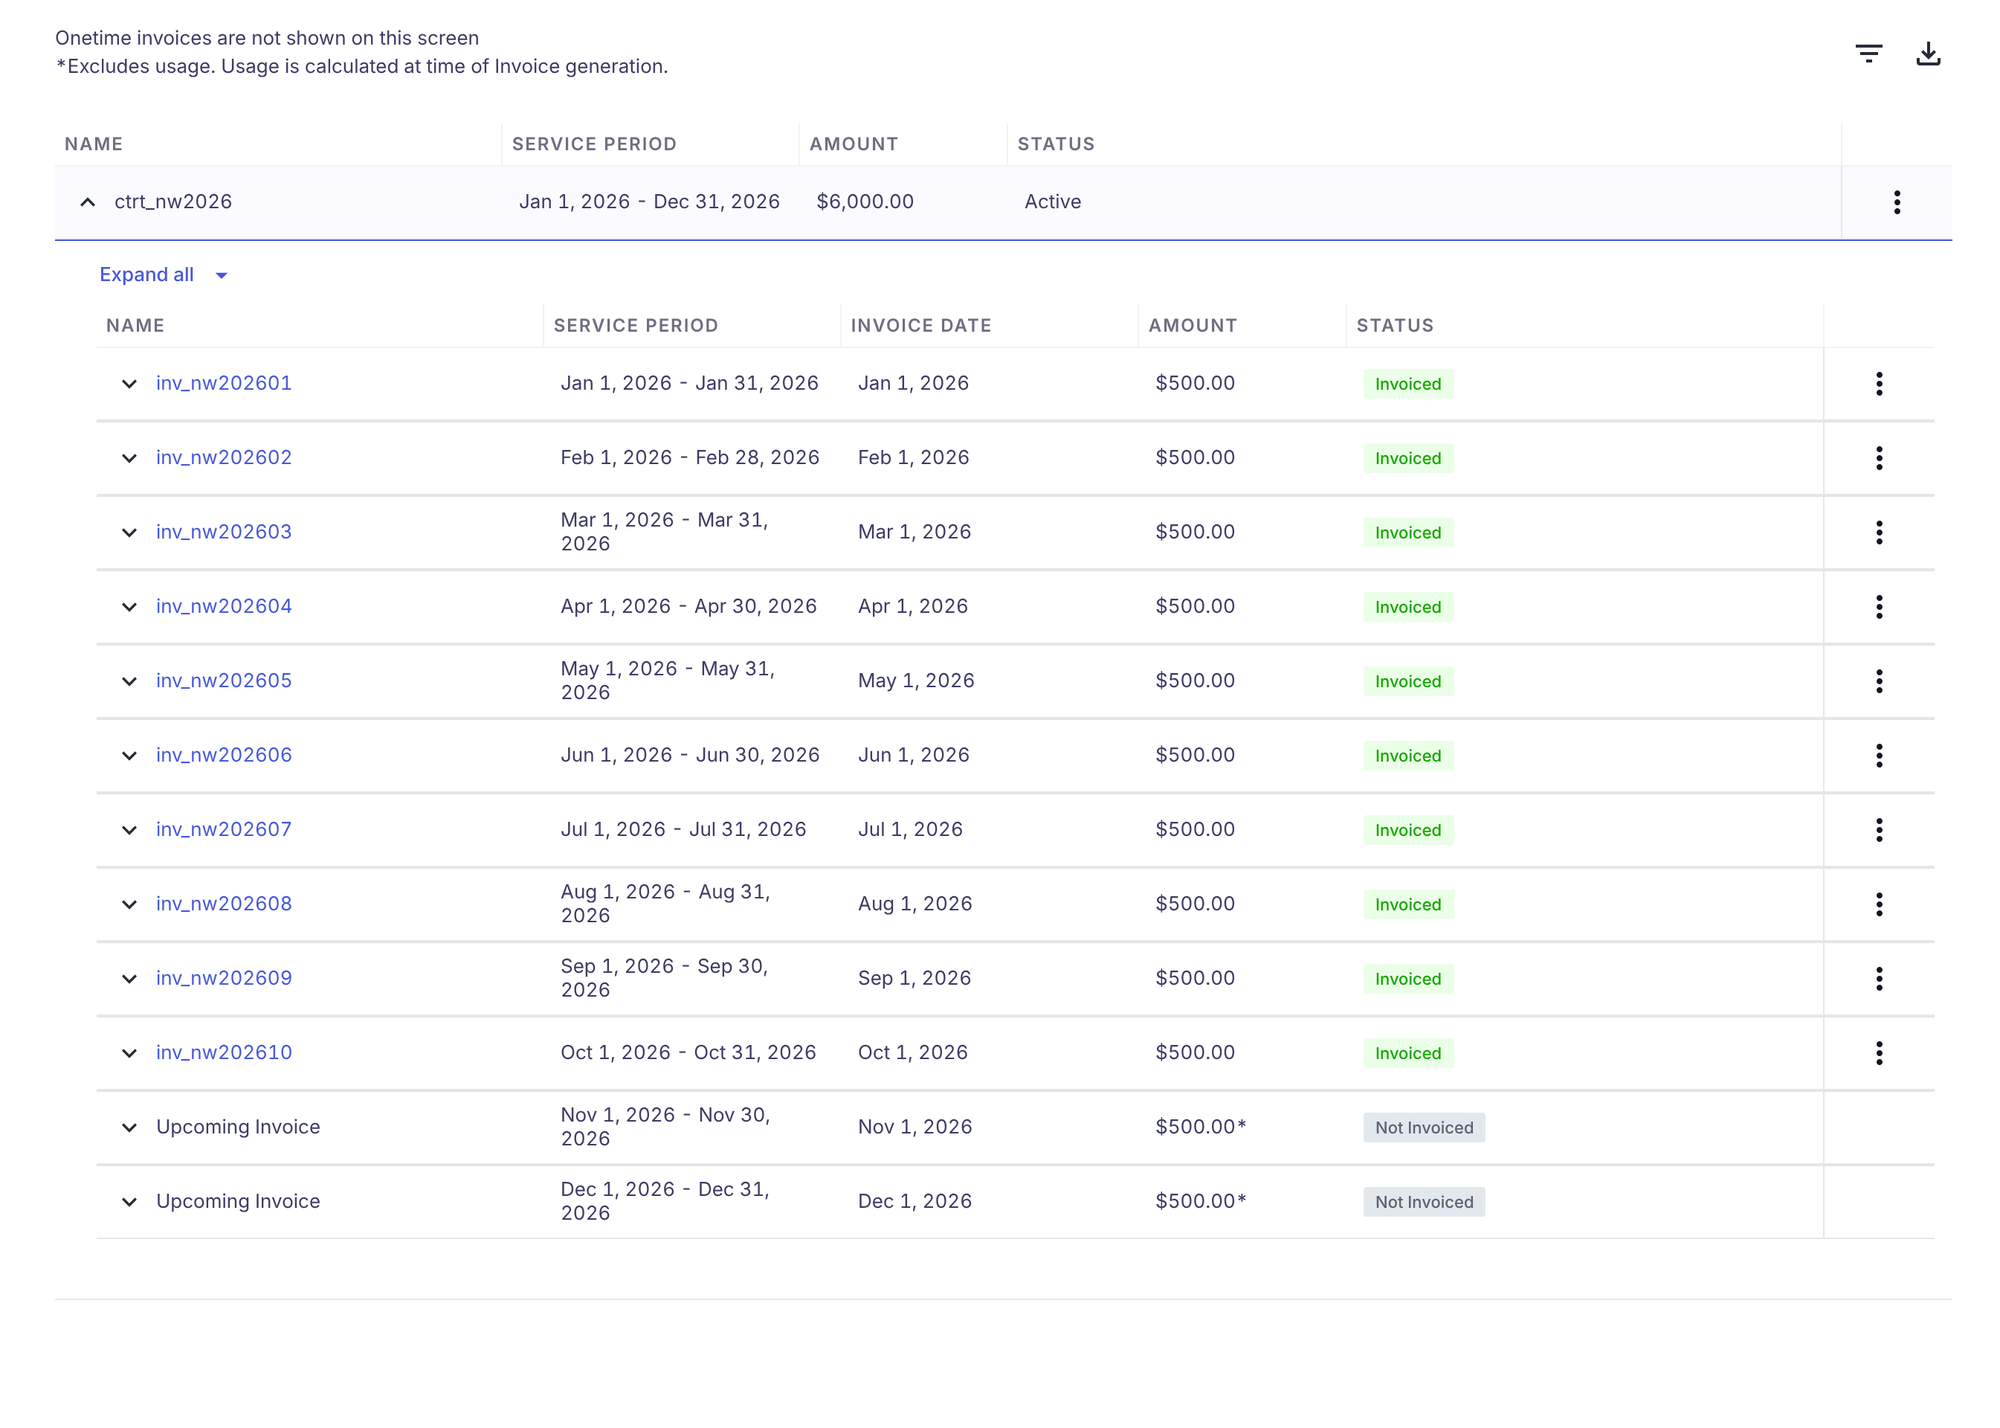This screenshot has width=2000, height=1428.
Task: Expand the inv_nw202604 invoice row
Action: (129, 607)
